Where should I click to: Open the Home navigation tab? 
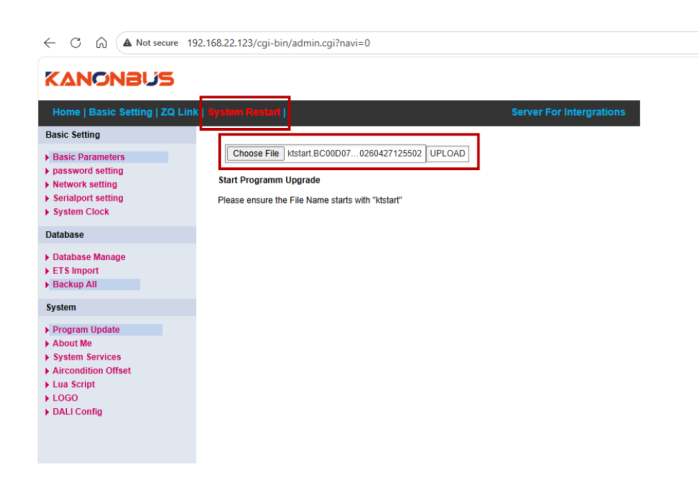click(x=66, y=112)
